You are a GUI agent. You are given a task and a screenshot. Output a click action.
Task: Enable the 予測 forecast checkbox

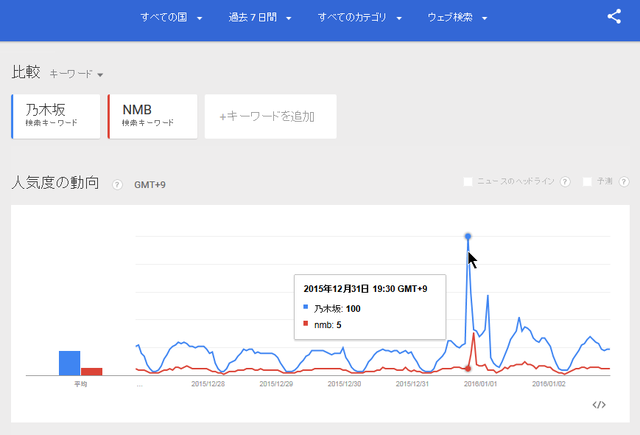point(587,182)
